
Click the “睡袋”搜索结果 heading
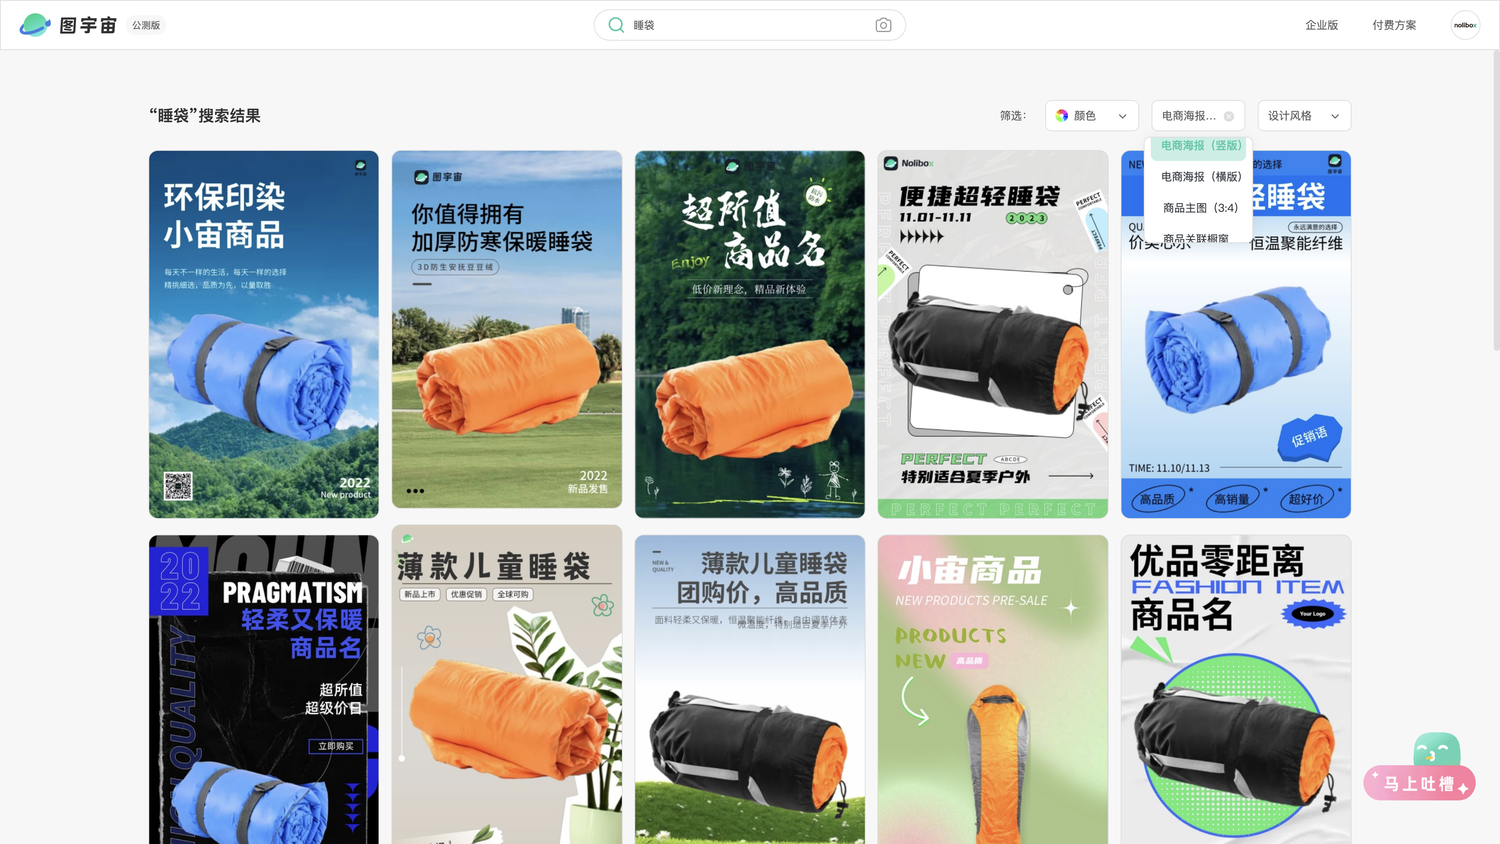pyautogui.click(x=205, y=116)
